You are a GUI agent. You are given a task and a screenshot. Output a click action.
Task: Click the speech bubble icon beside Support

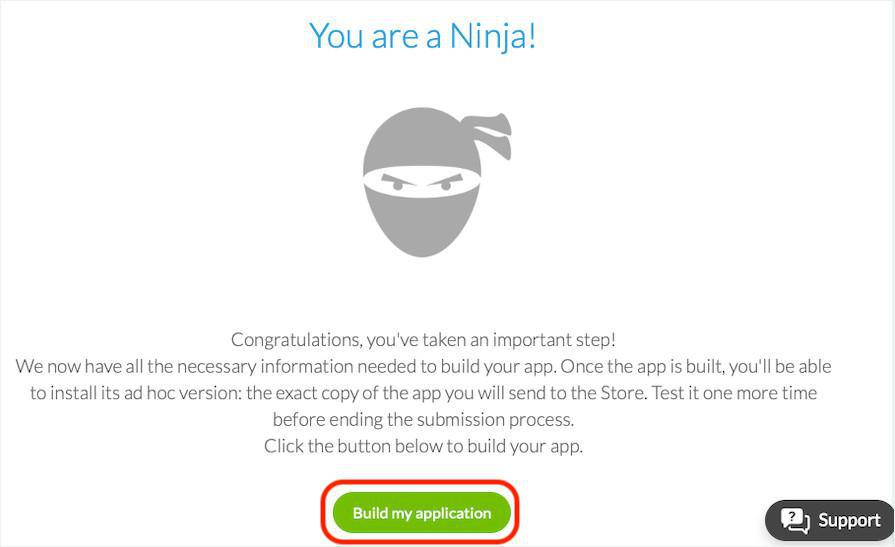pos(796,520)
